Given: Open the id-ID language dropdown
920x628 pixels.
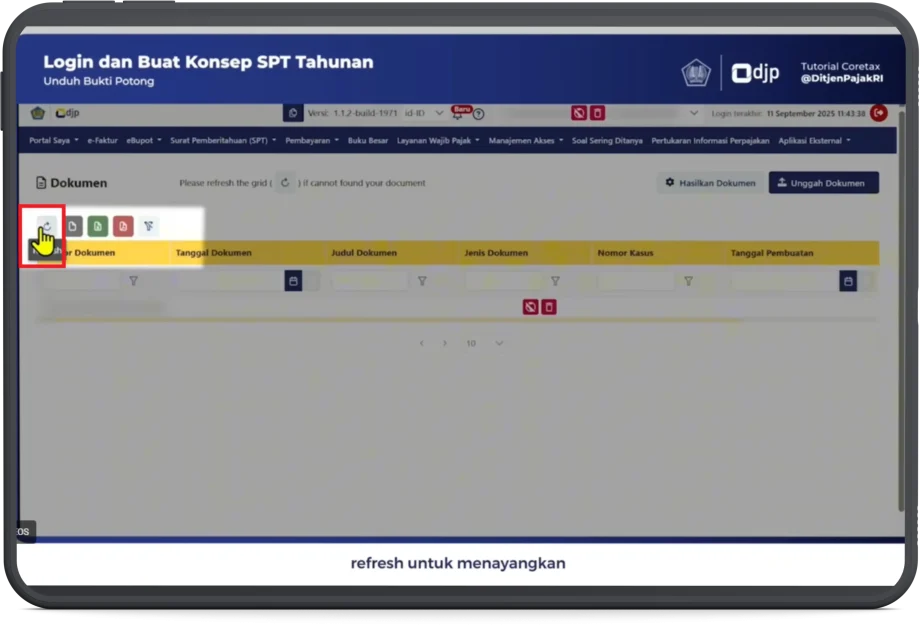Looking at the screenshot, I should click(424, 113).
